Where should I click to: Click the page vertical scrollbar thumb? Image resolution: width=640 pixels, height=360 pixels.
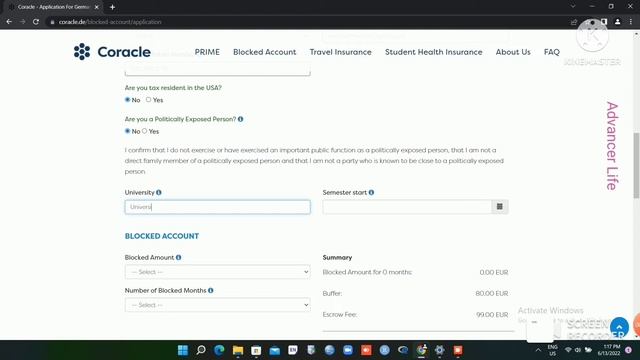[636, 165]
